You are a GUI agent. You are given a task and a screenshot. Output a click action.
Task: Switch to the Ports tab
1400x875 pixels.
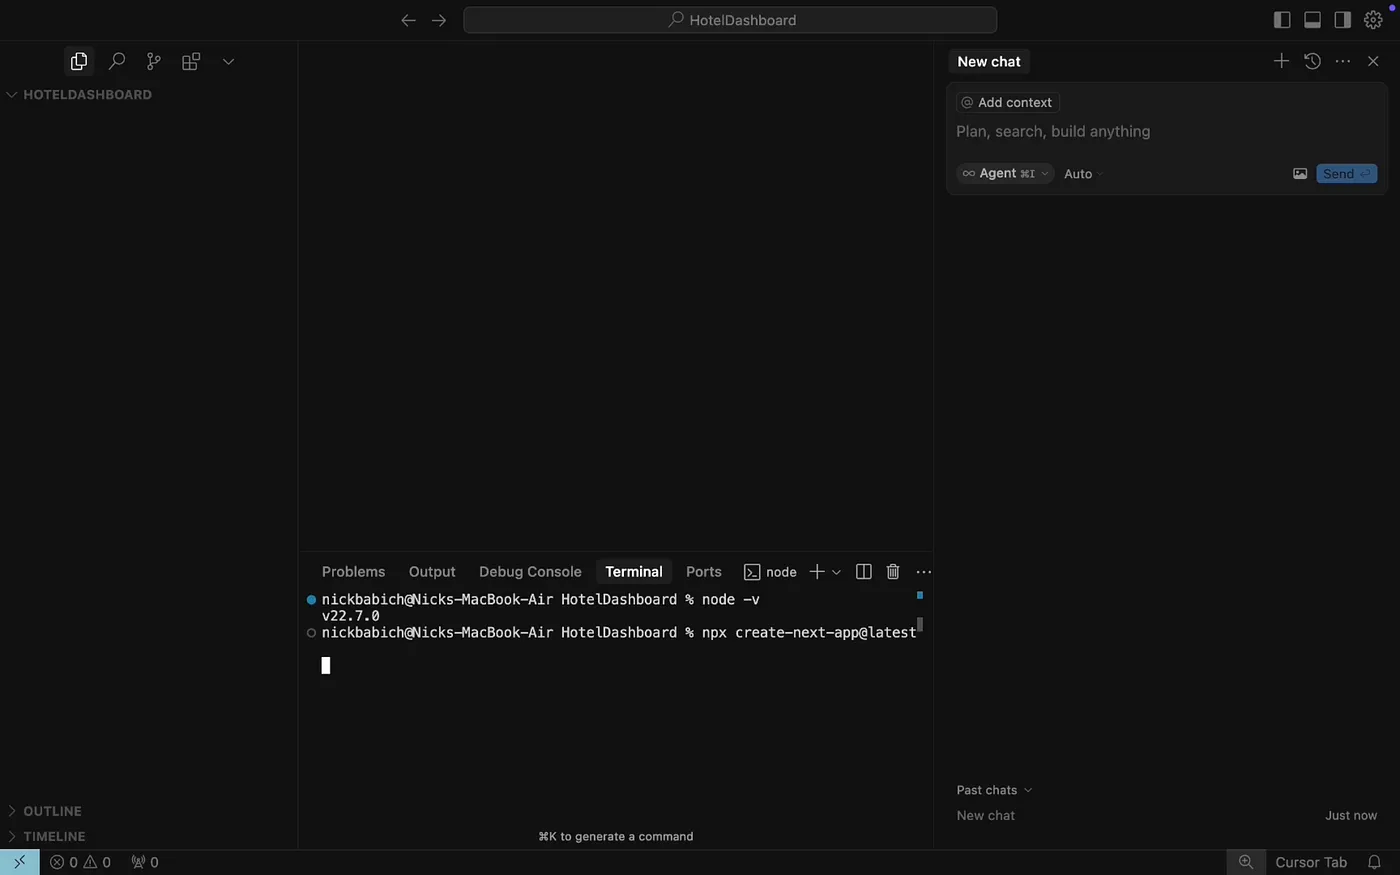[703, 571]
